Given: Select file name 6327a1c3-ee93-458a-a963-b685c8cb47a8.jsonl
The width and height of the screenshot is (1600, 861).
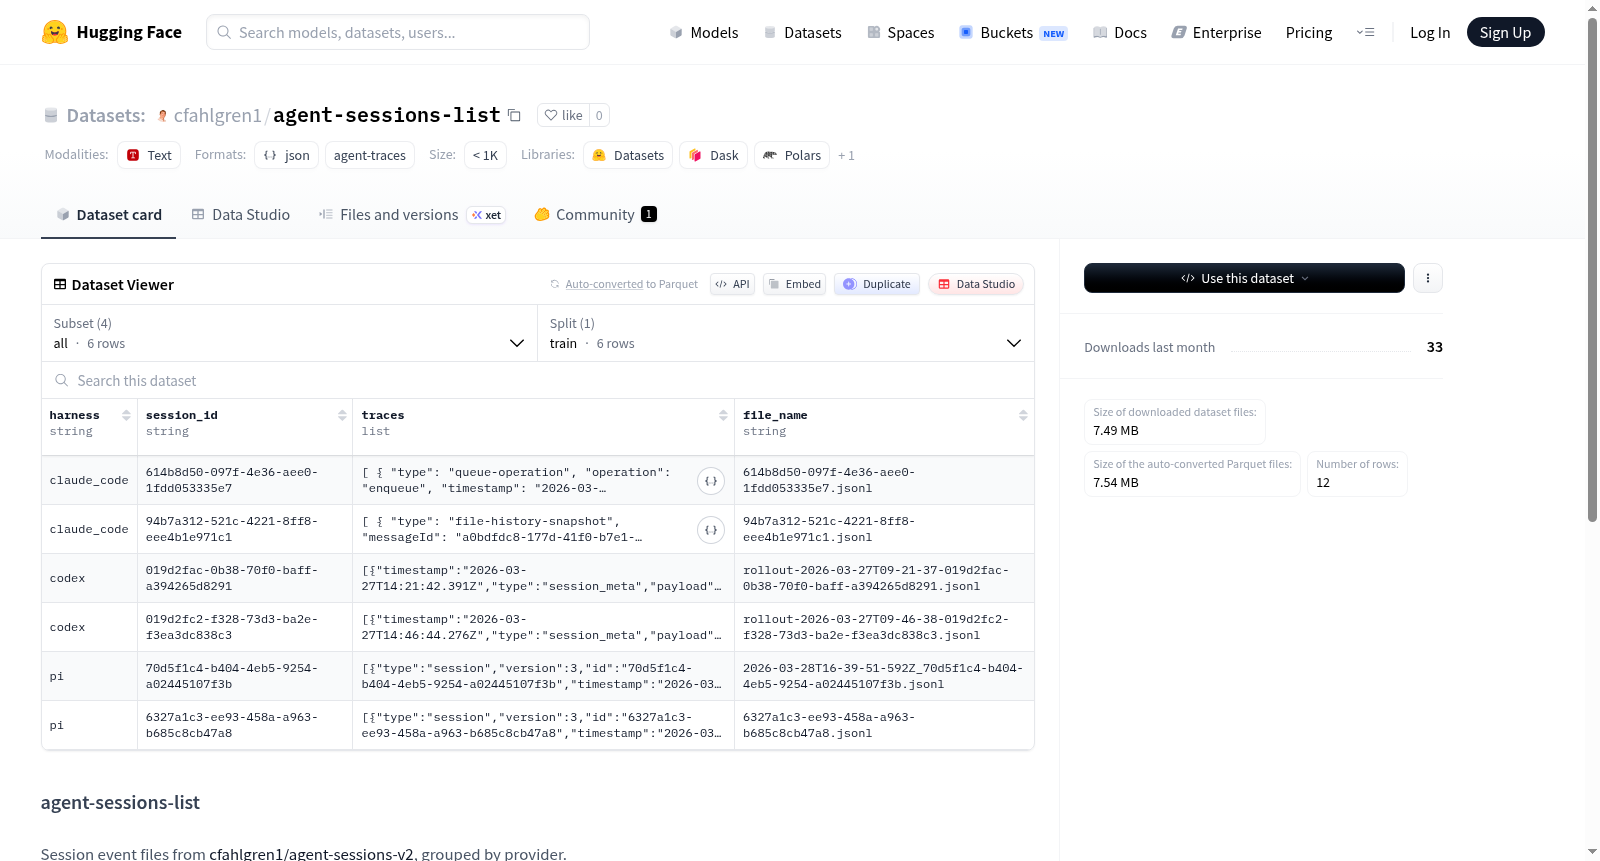Looking at the screenshot, I should click(884, 725).
